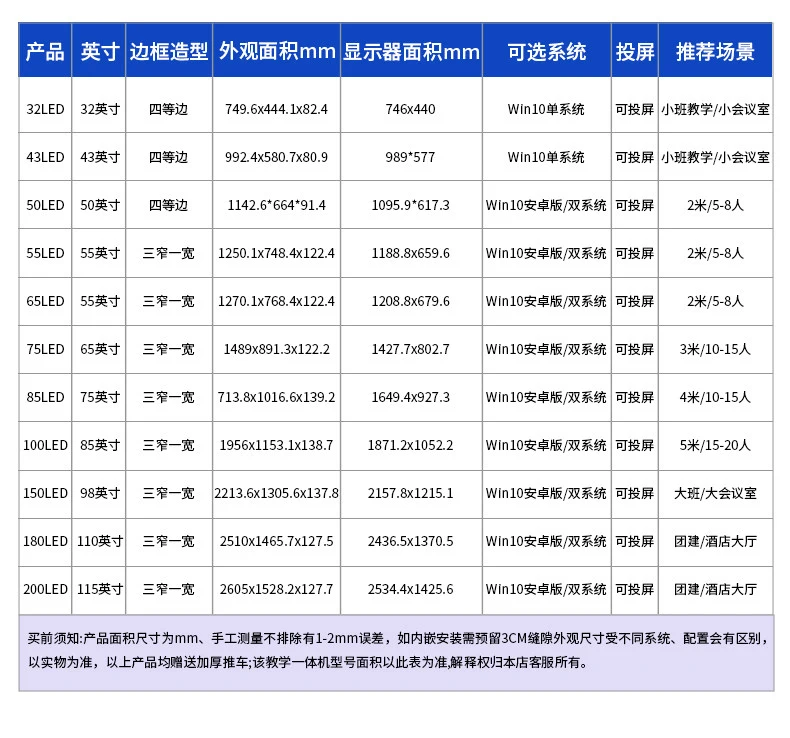This screenshot has height=738, width=790.
Task: Click dimension 1250.1x748.4x122.4
Action: pyautogui.click(x=276, y=253)
